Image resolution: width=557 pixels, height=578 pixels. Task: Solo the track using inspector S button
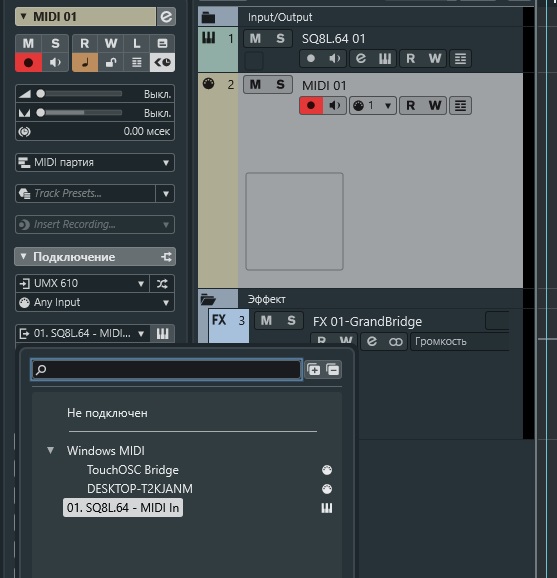tap(55, 43)
